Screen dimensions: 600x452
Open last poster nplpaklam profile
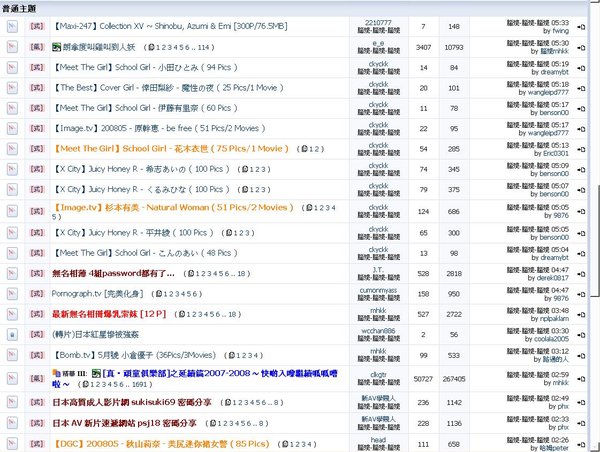(554, 319)
